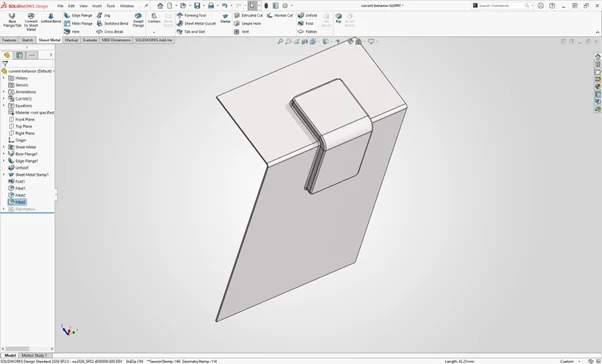Open the Tools menu
The image size is (602, 364).
pos(111,6)
